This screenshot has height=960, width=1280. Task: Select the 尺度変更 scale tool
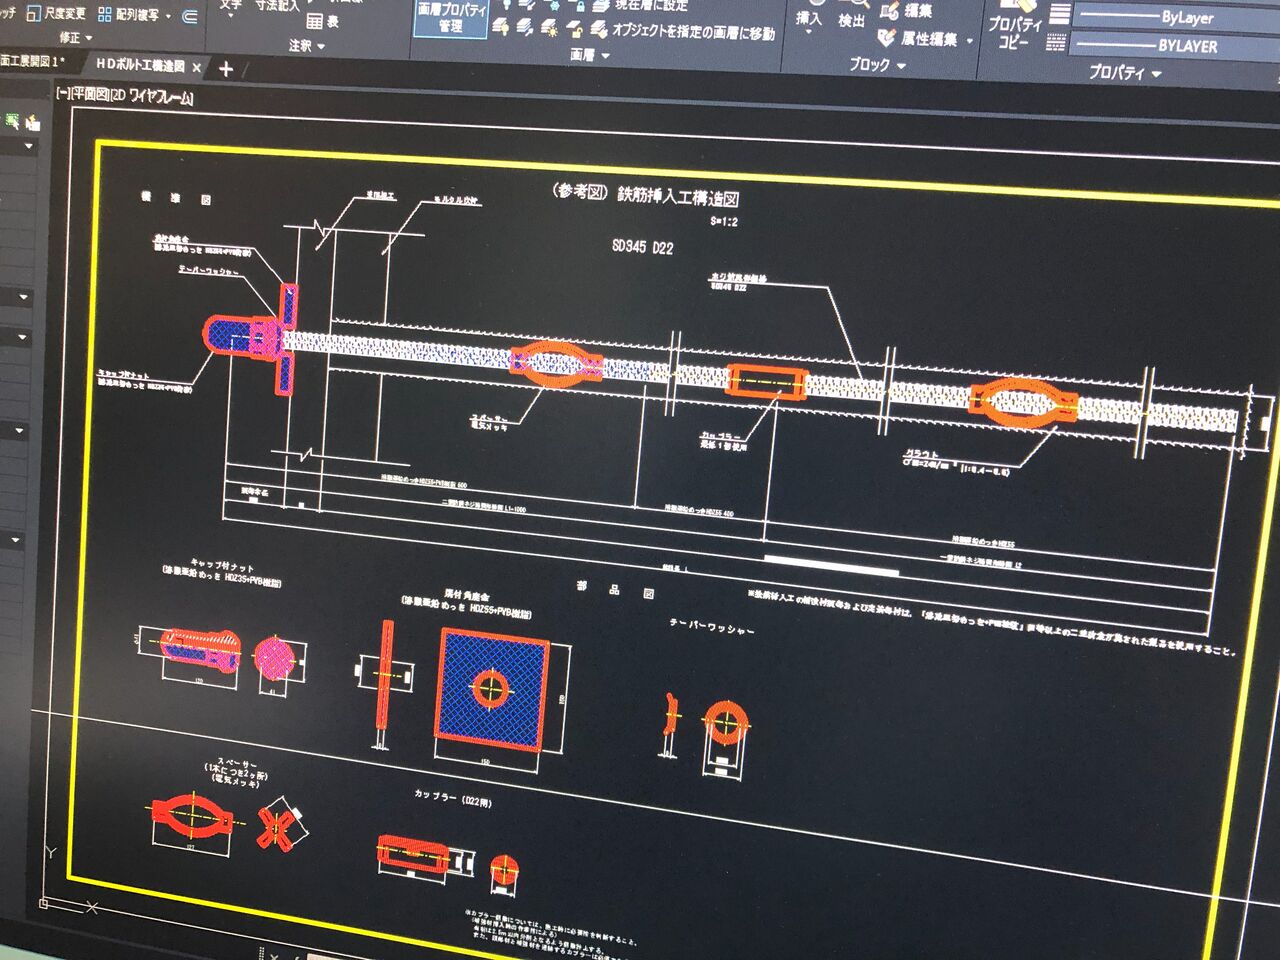pyautogui.click(x=56, y=13)
